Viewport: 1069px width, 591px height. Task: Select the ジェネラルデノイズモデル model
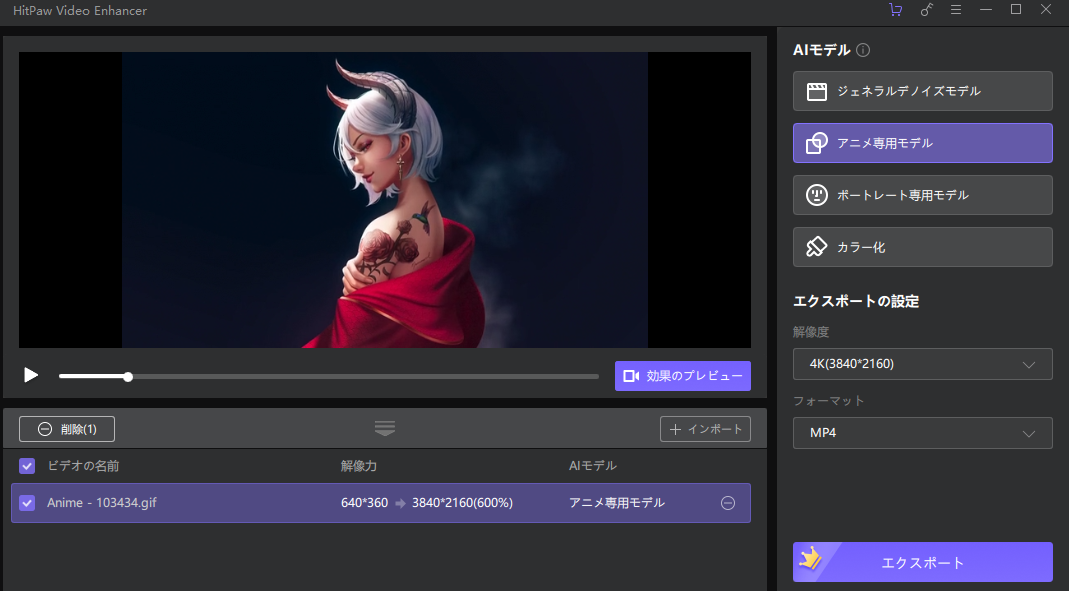coord(922,91)
